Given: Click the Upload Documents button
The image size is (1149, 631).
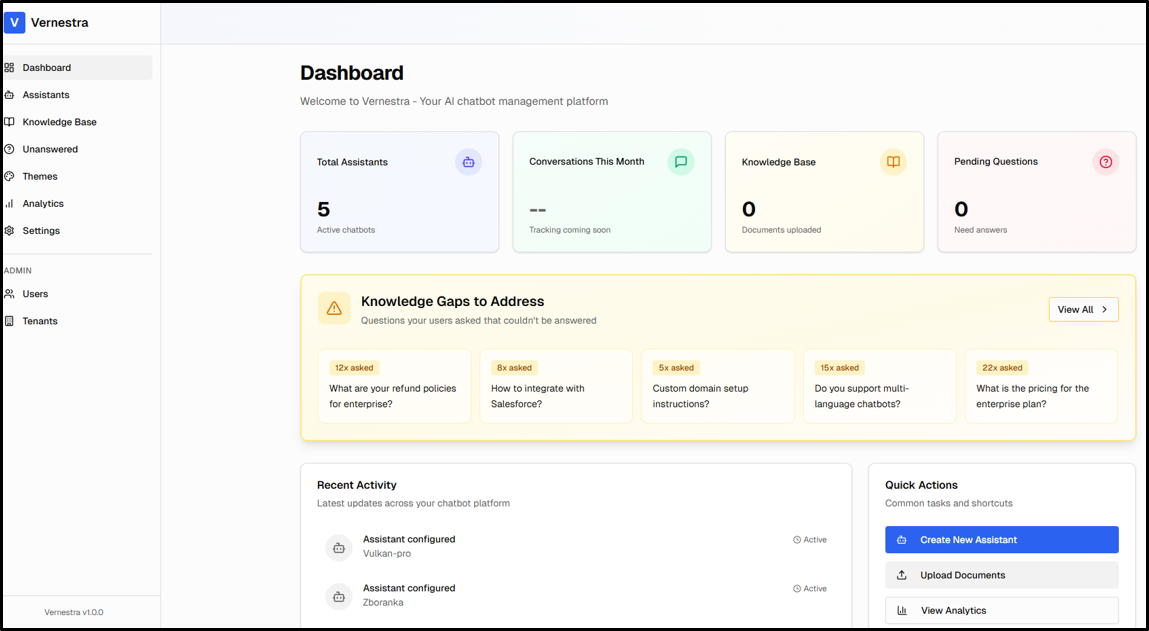Looking at the screenshot, I should (1001, 575).
